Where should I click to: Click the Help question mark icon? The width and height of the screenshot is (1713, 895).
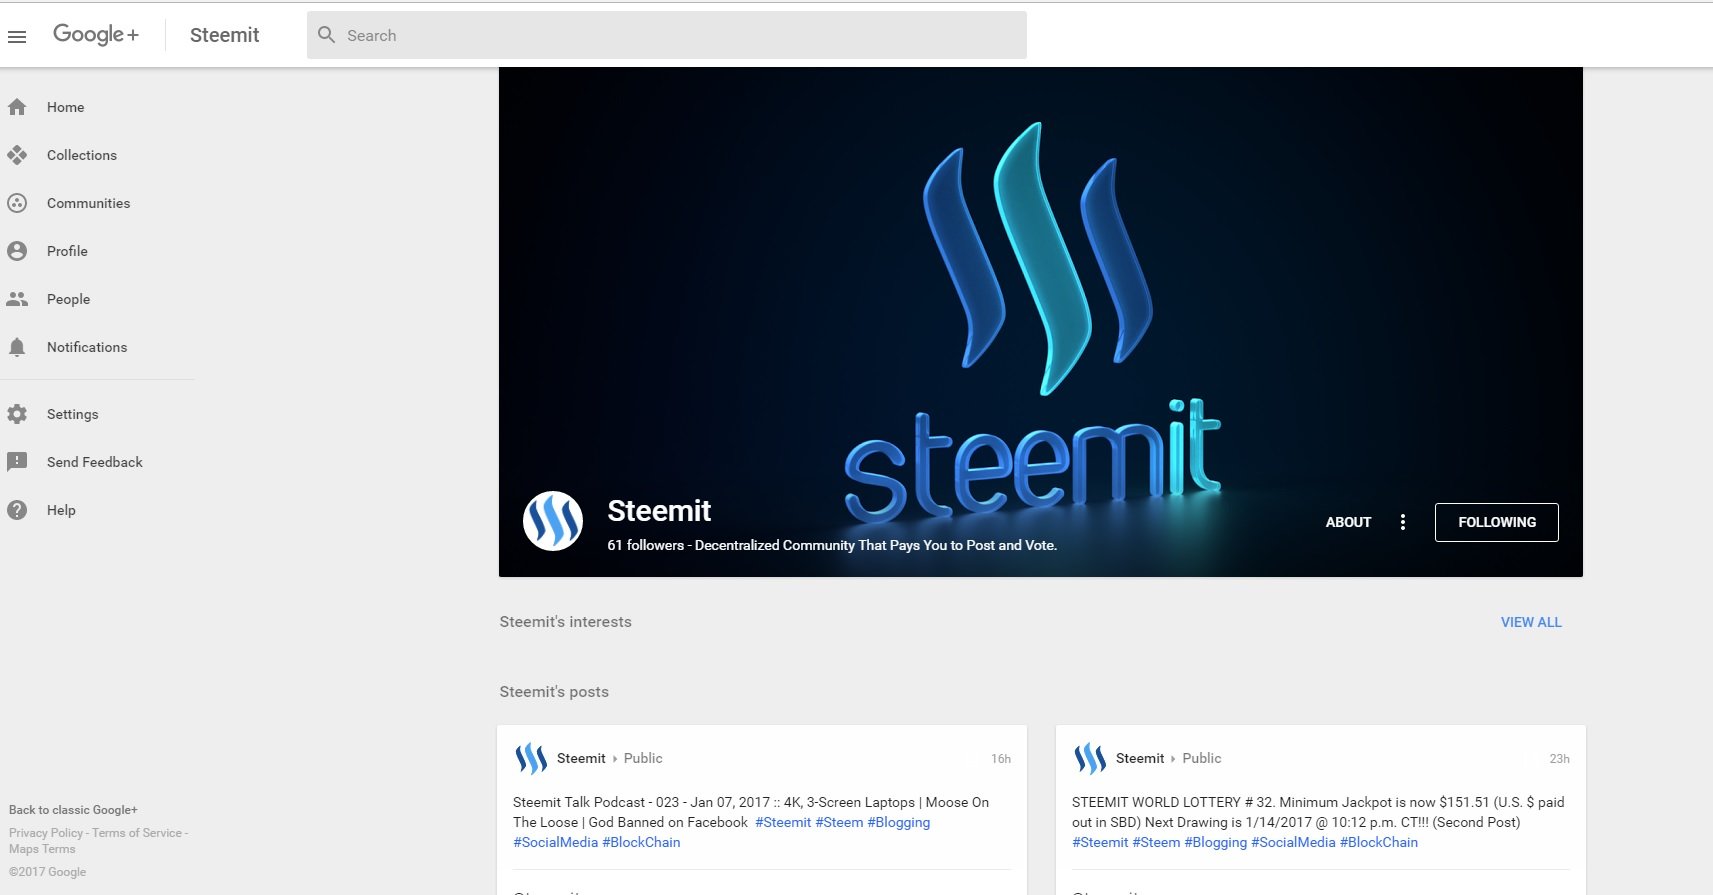17,510
